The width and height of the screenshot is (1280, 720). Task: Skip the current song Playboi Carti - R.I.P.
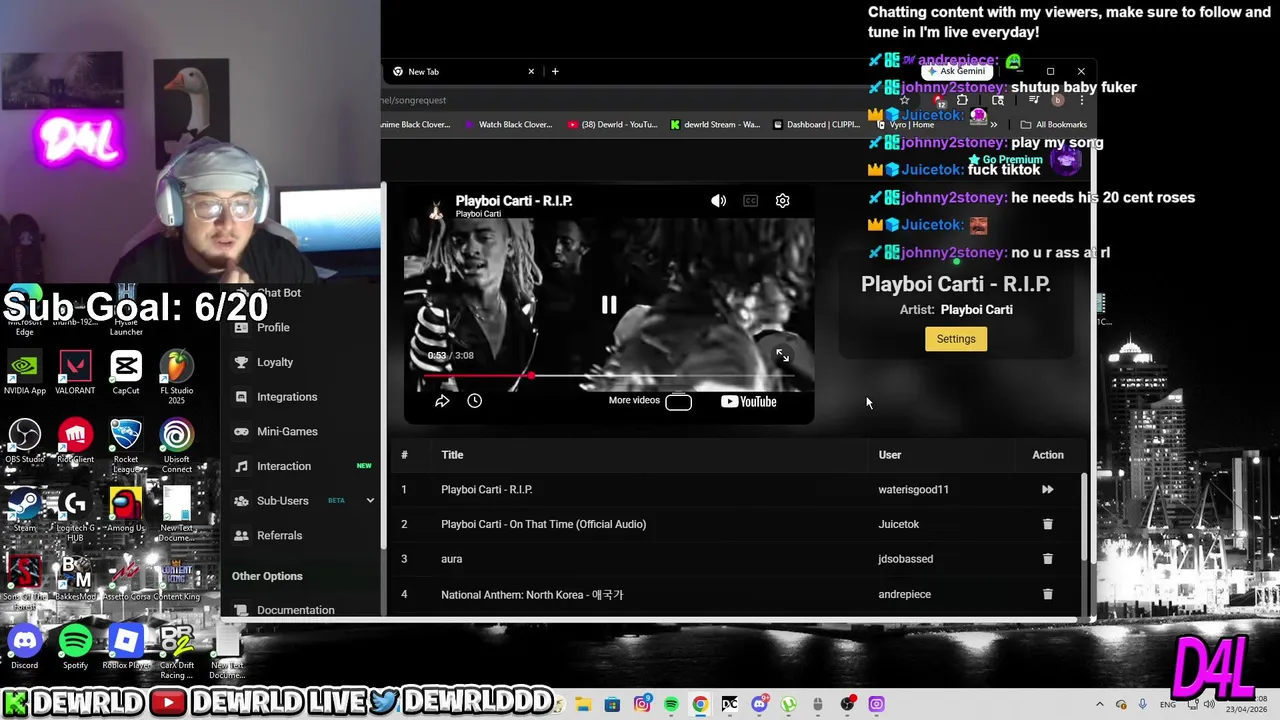coord(1047,489)
